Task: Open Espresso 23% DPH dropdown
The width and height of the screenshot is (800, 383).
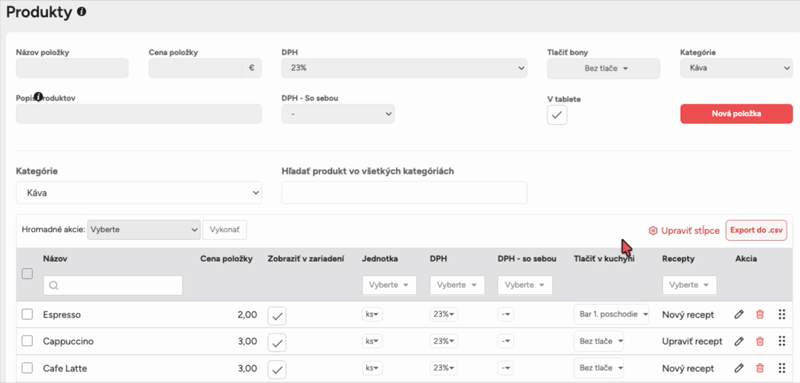Action: (443, 315)
